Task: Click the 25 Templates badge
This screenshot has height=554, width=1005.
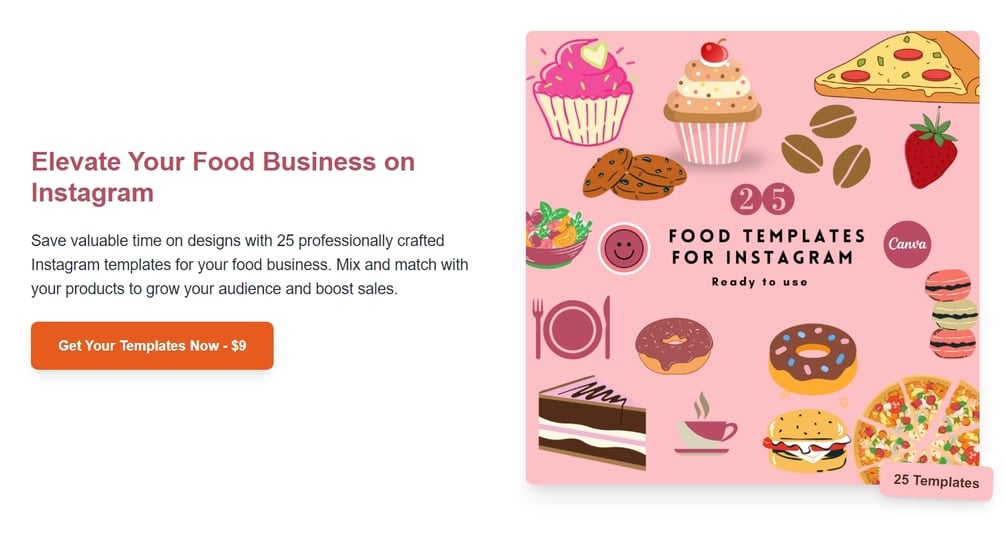Action: 936,481
